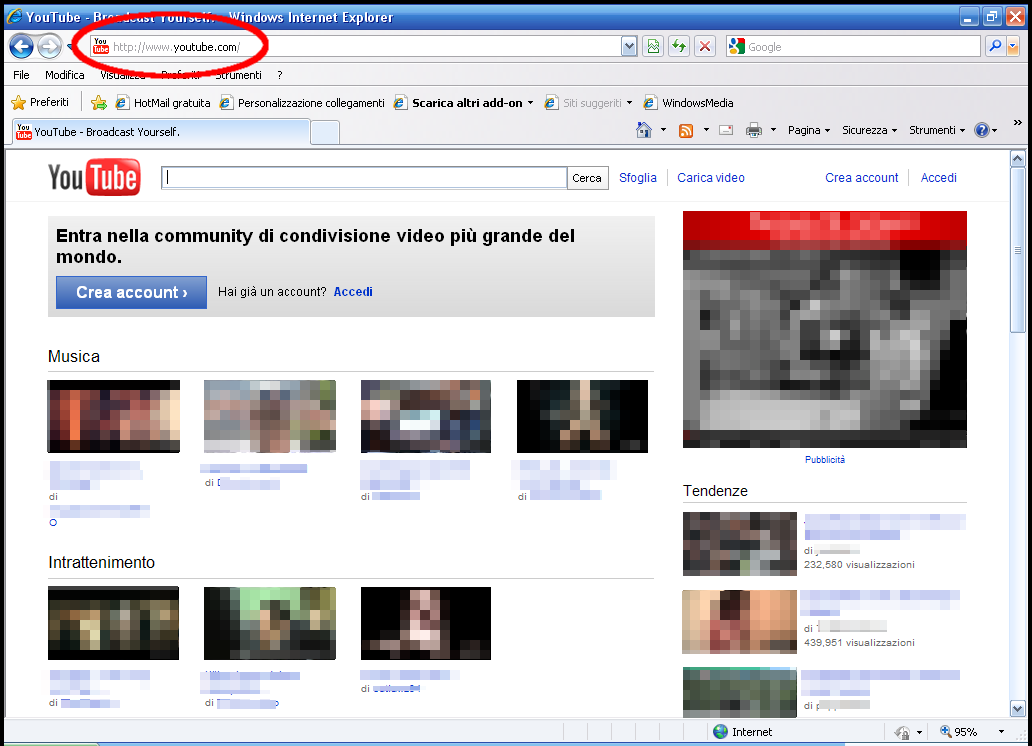Click Crea account link in header
The image size is (1032, 746).
coord(862,178)
